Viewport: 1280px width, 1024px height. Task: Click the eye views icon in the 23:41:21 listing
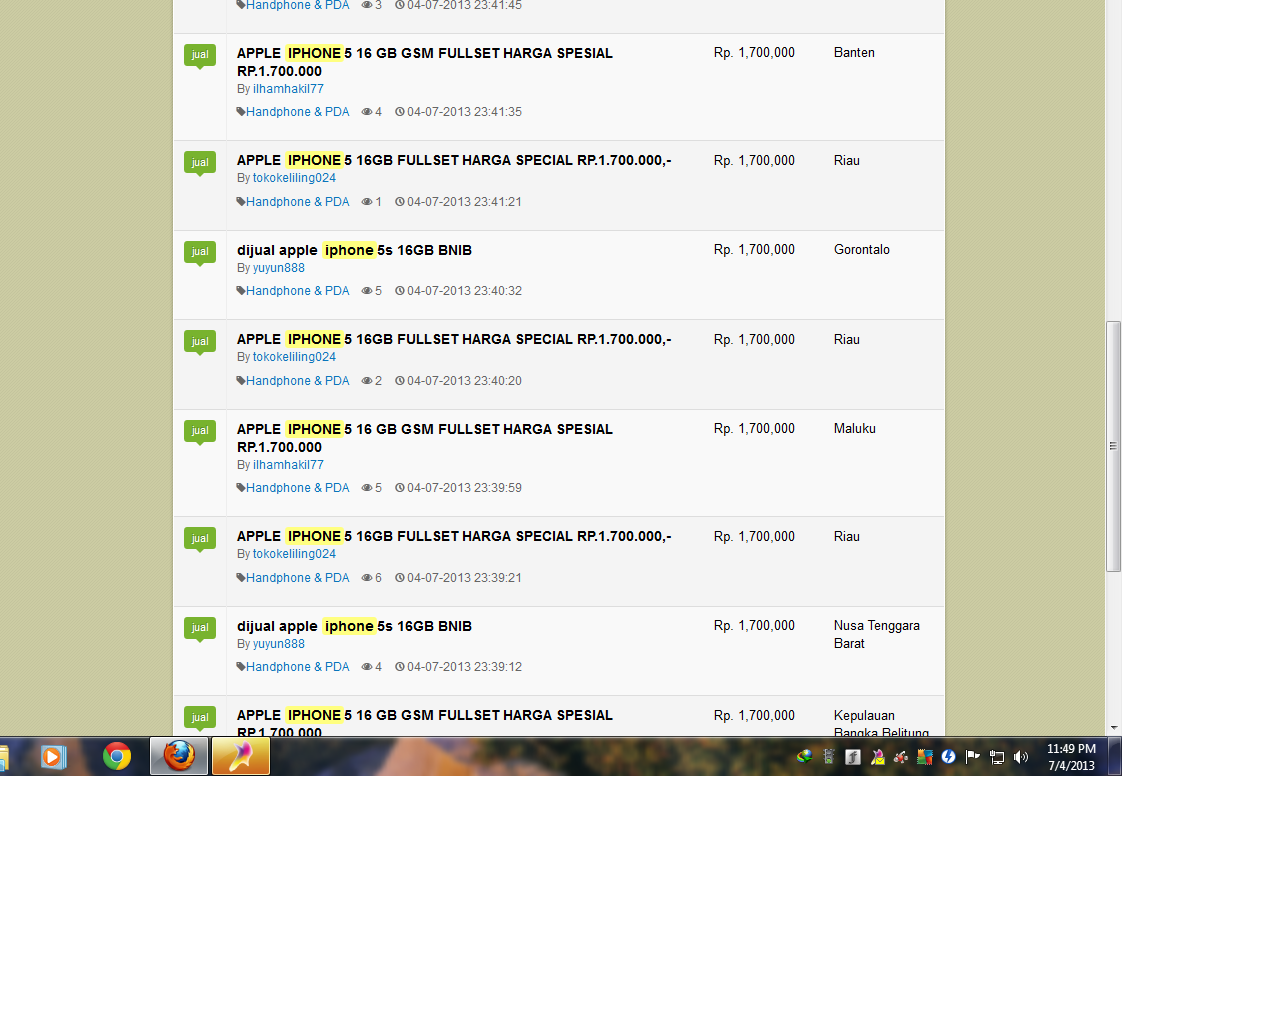(x=367, y=202)
